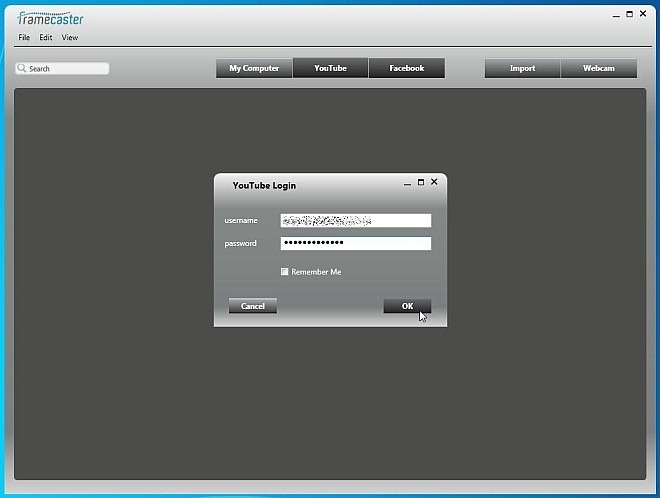Click the Framecaster logo
The image size is (660, 498).
(x=51, y=19)
